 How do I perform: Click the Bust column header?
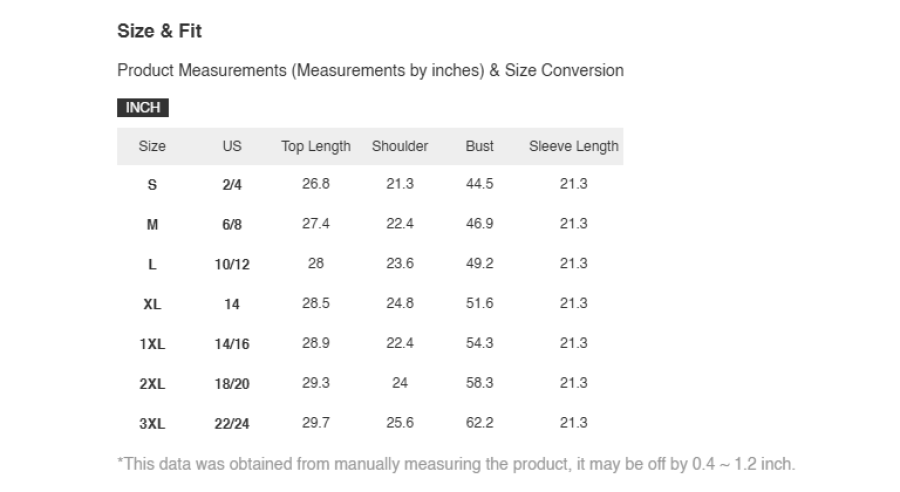pyautogui.click(x=479, y=146)
